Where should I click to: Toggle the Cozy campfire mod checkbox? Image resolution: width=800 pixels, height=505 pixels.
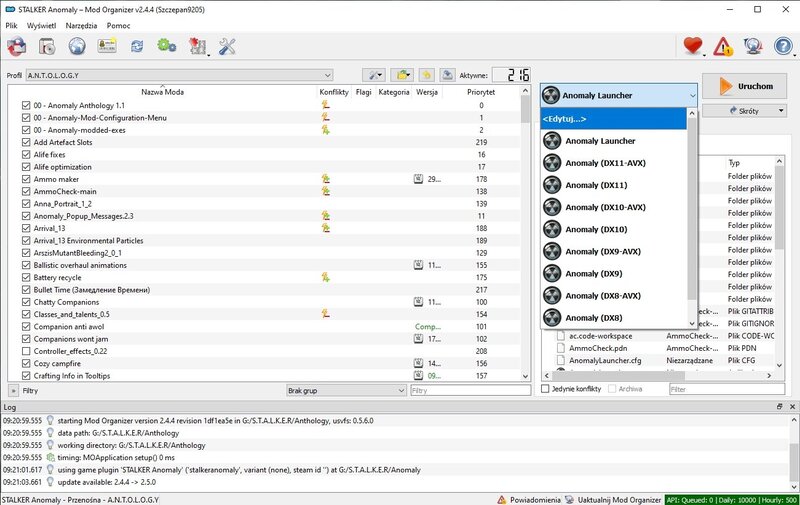[x=26, y=364]
